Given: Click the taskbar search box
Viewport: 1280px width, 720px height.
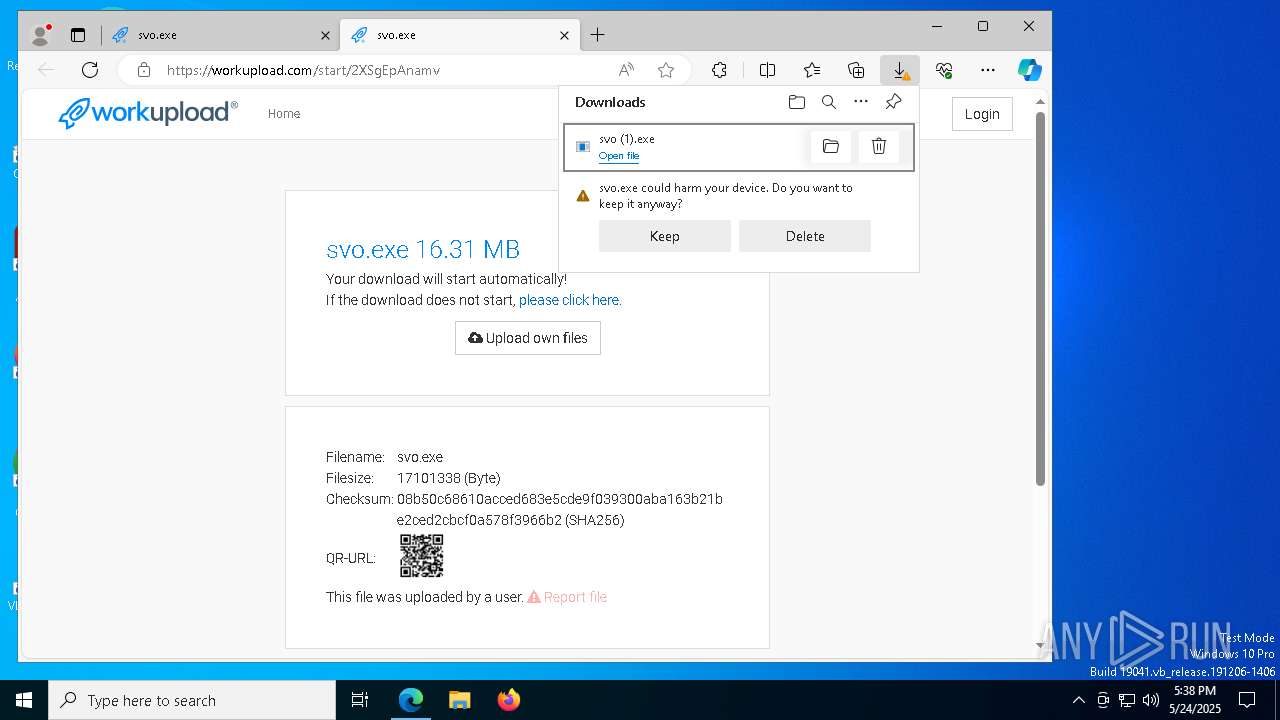Looking at the screenshot, I should point(192,700).
